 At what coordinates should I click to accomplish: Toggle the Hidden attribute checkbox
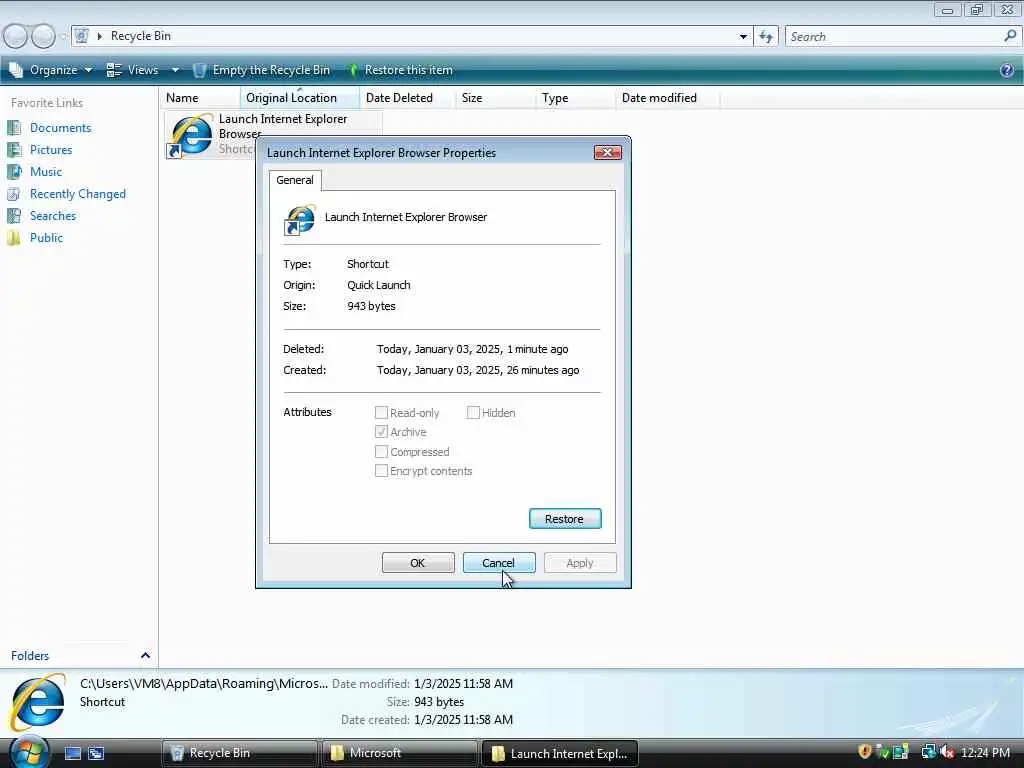point(473,413)
